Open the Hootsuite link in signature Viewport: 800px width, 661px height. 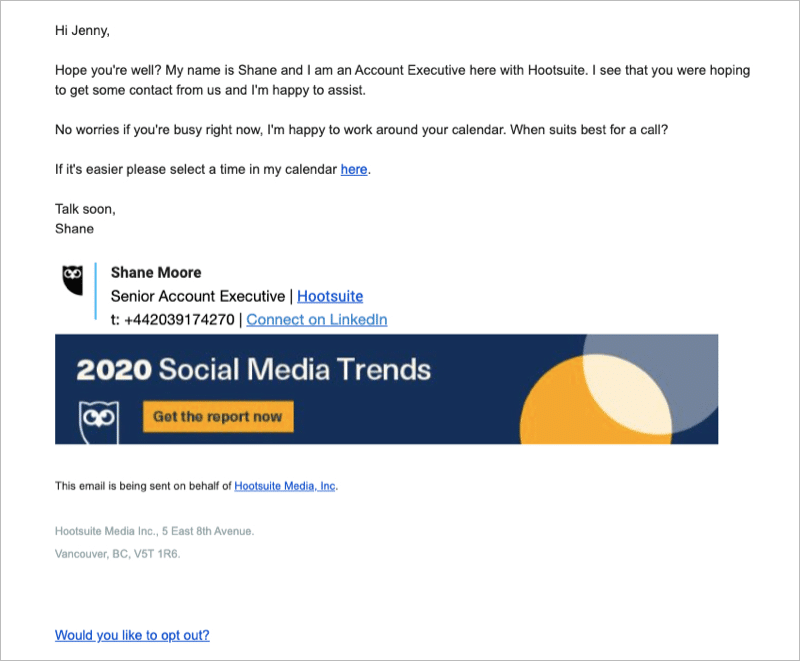[330, 296]
